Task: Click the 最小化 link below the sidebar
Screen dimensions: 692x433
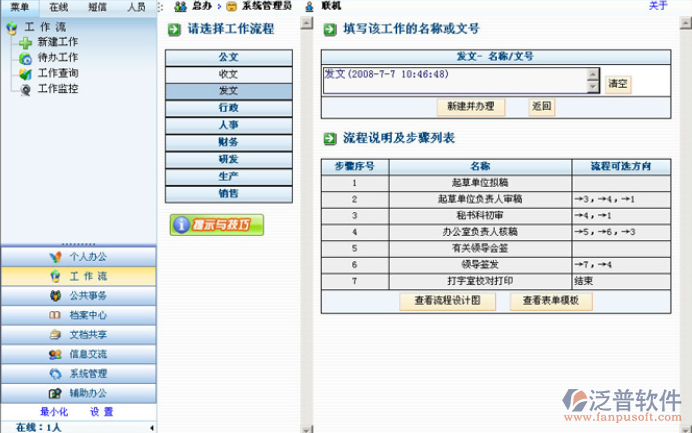Action: 54,412
